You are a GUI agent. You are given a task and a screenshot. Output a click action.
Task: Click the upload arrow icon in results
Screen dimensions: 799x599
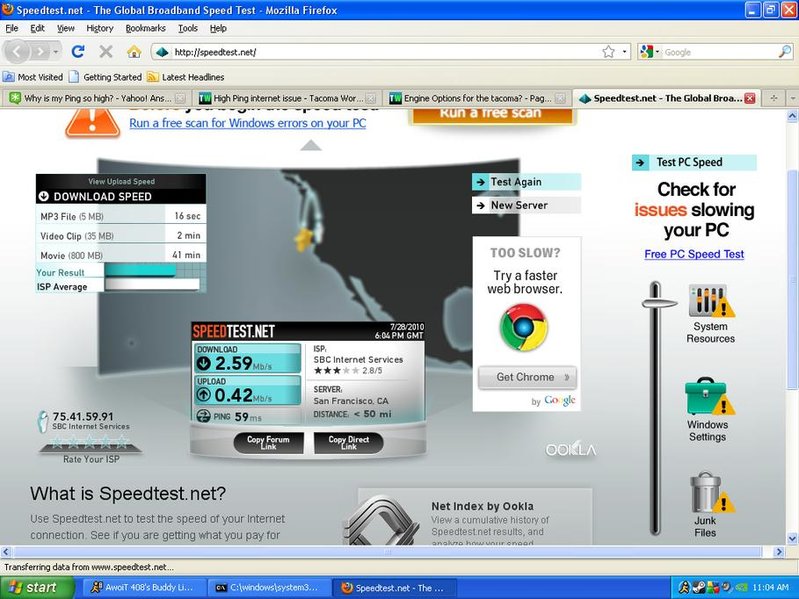point(204,395)
